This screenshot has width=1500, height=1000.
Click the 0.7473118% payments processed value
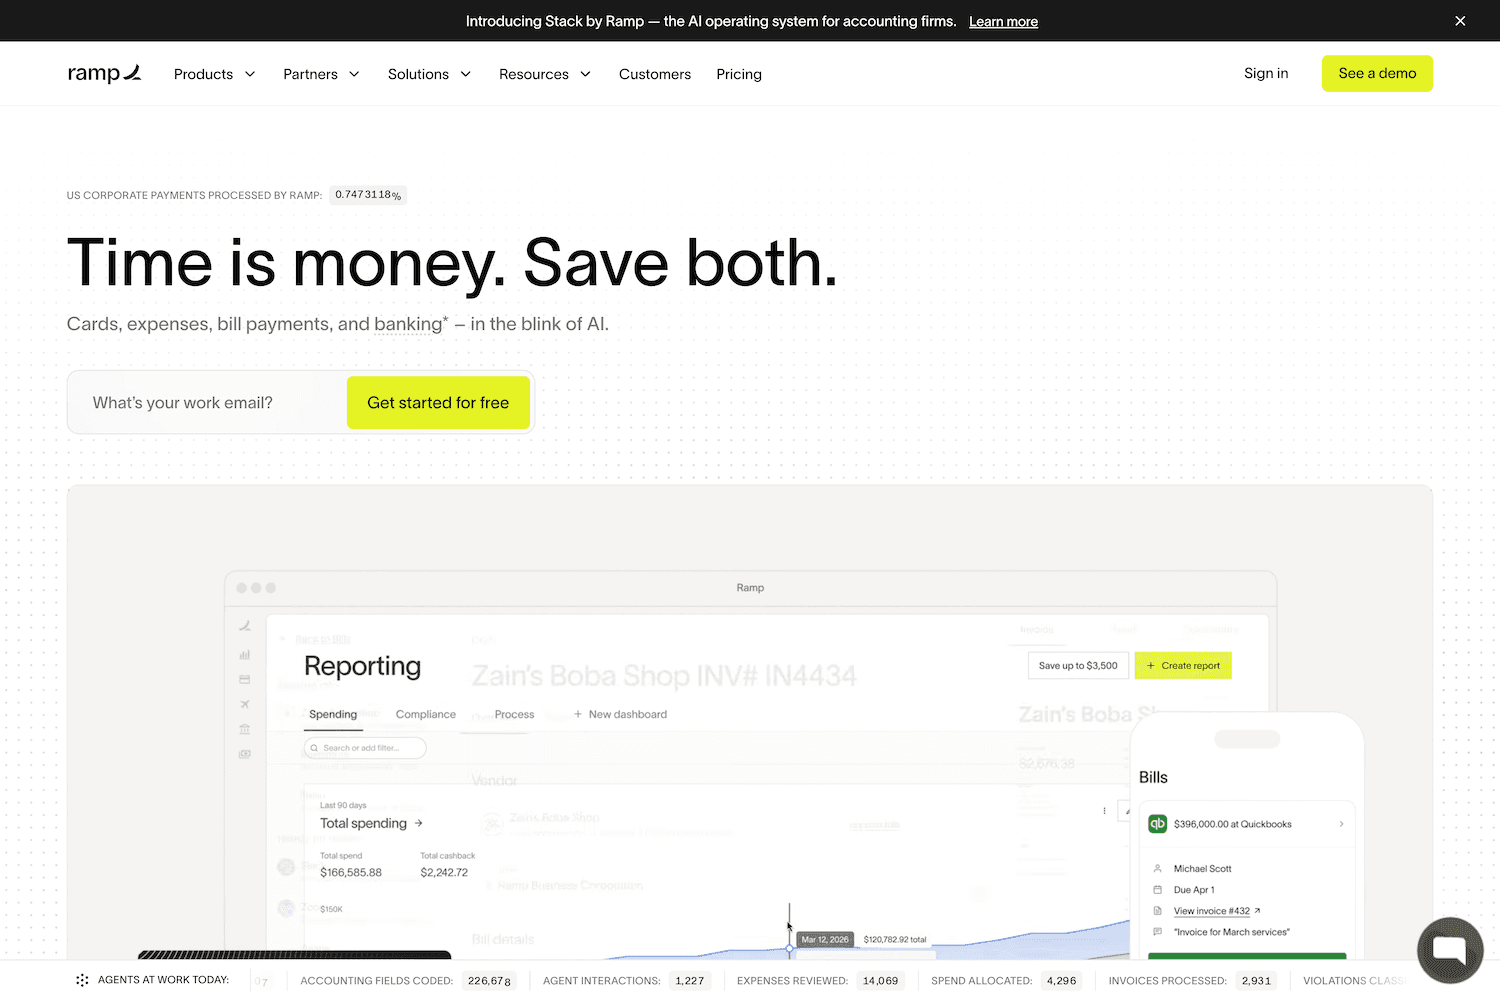click(x=368, y=195)
